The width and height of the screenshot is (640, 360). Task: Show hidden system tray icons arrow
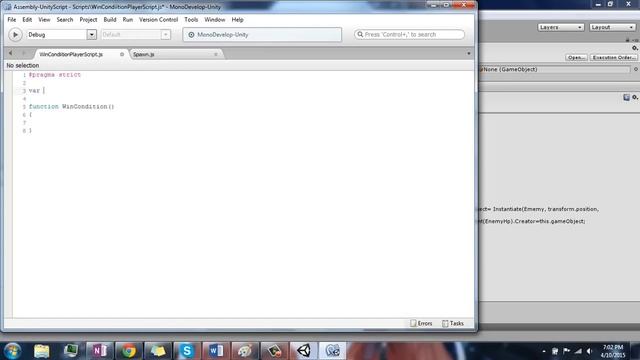(544, 351)
